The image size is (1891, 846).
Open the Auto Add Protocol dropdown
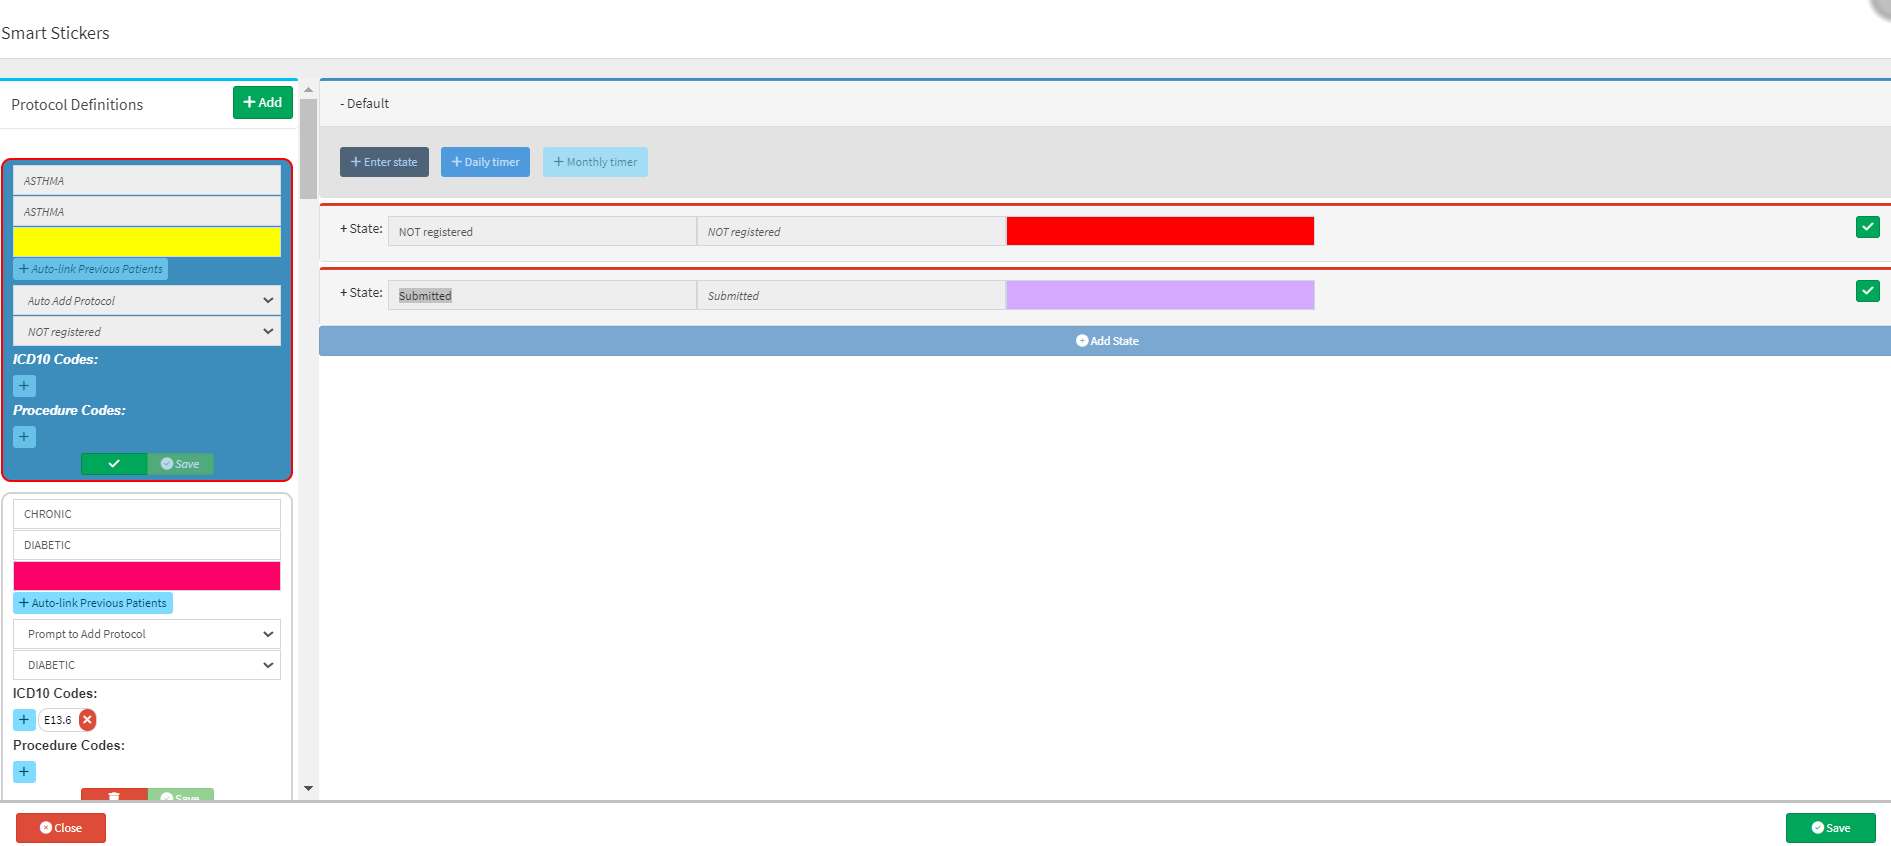click(x=147, y=301)
